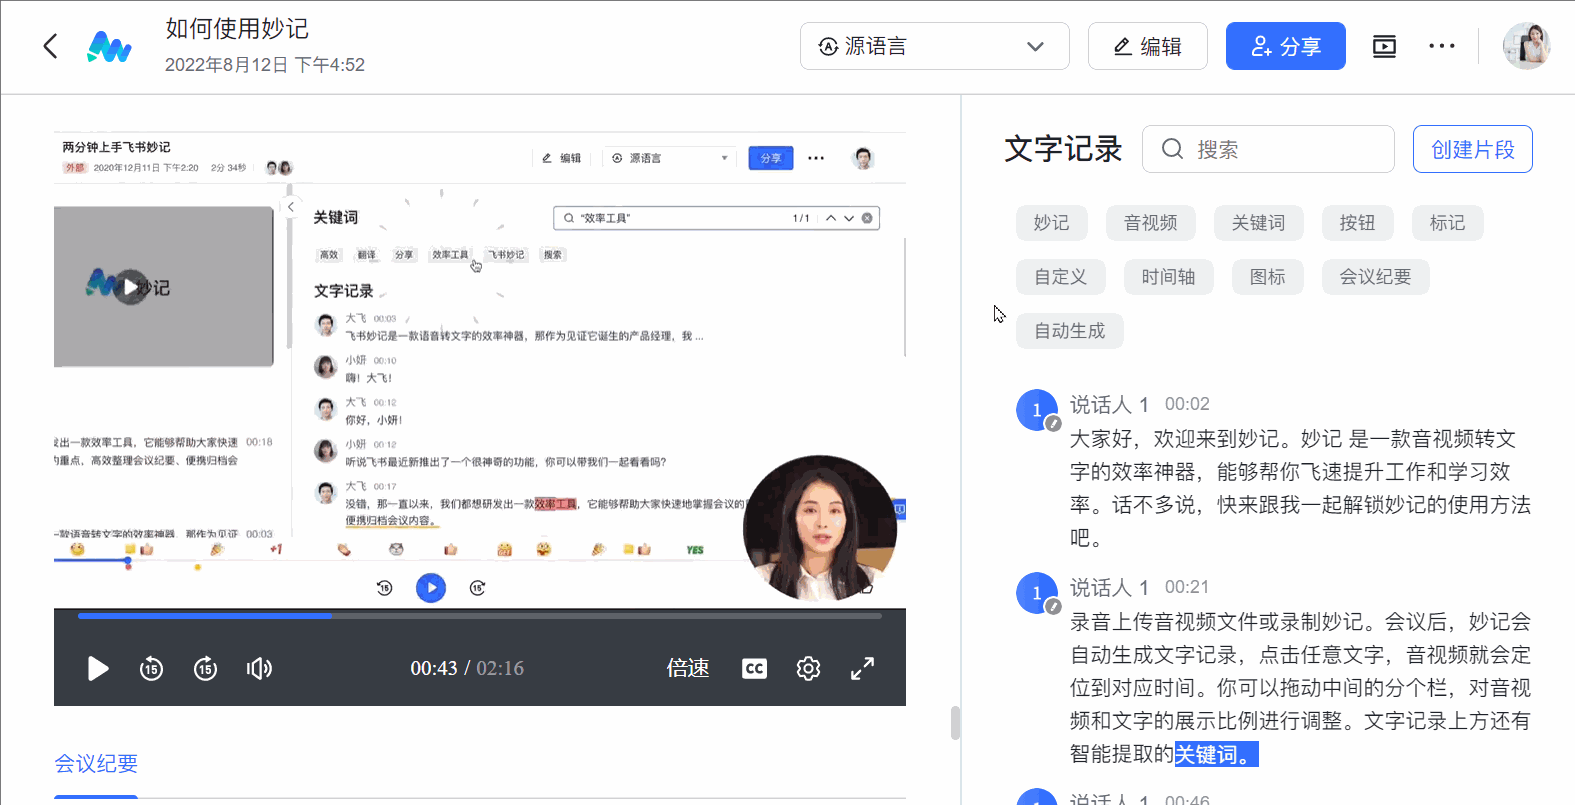Click the video preview frame
This screenshot has width=1575, height=805.
coord(480,370)
